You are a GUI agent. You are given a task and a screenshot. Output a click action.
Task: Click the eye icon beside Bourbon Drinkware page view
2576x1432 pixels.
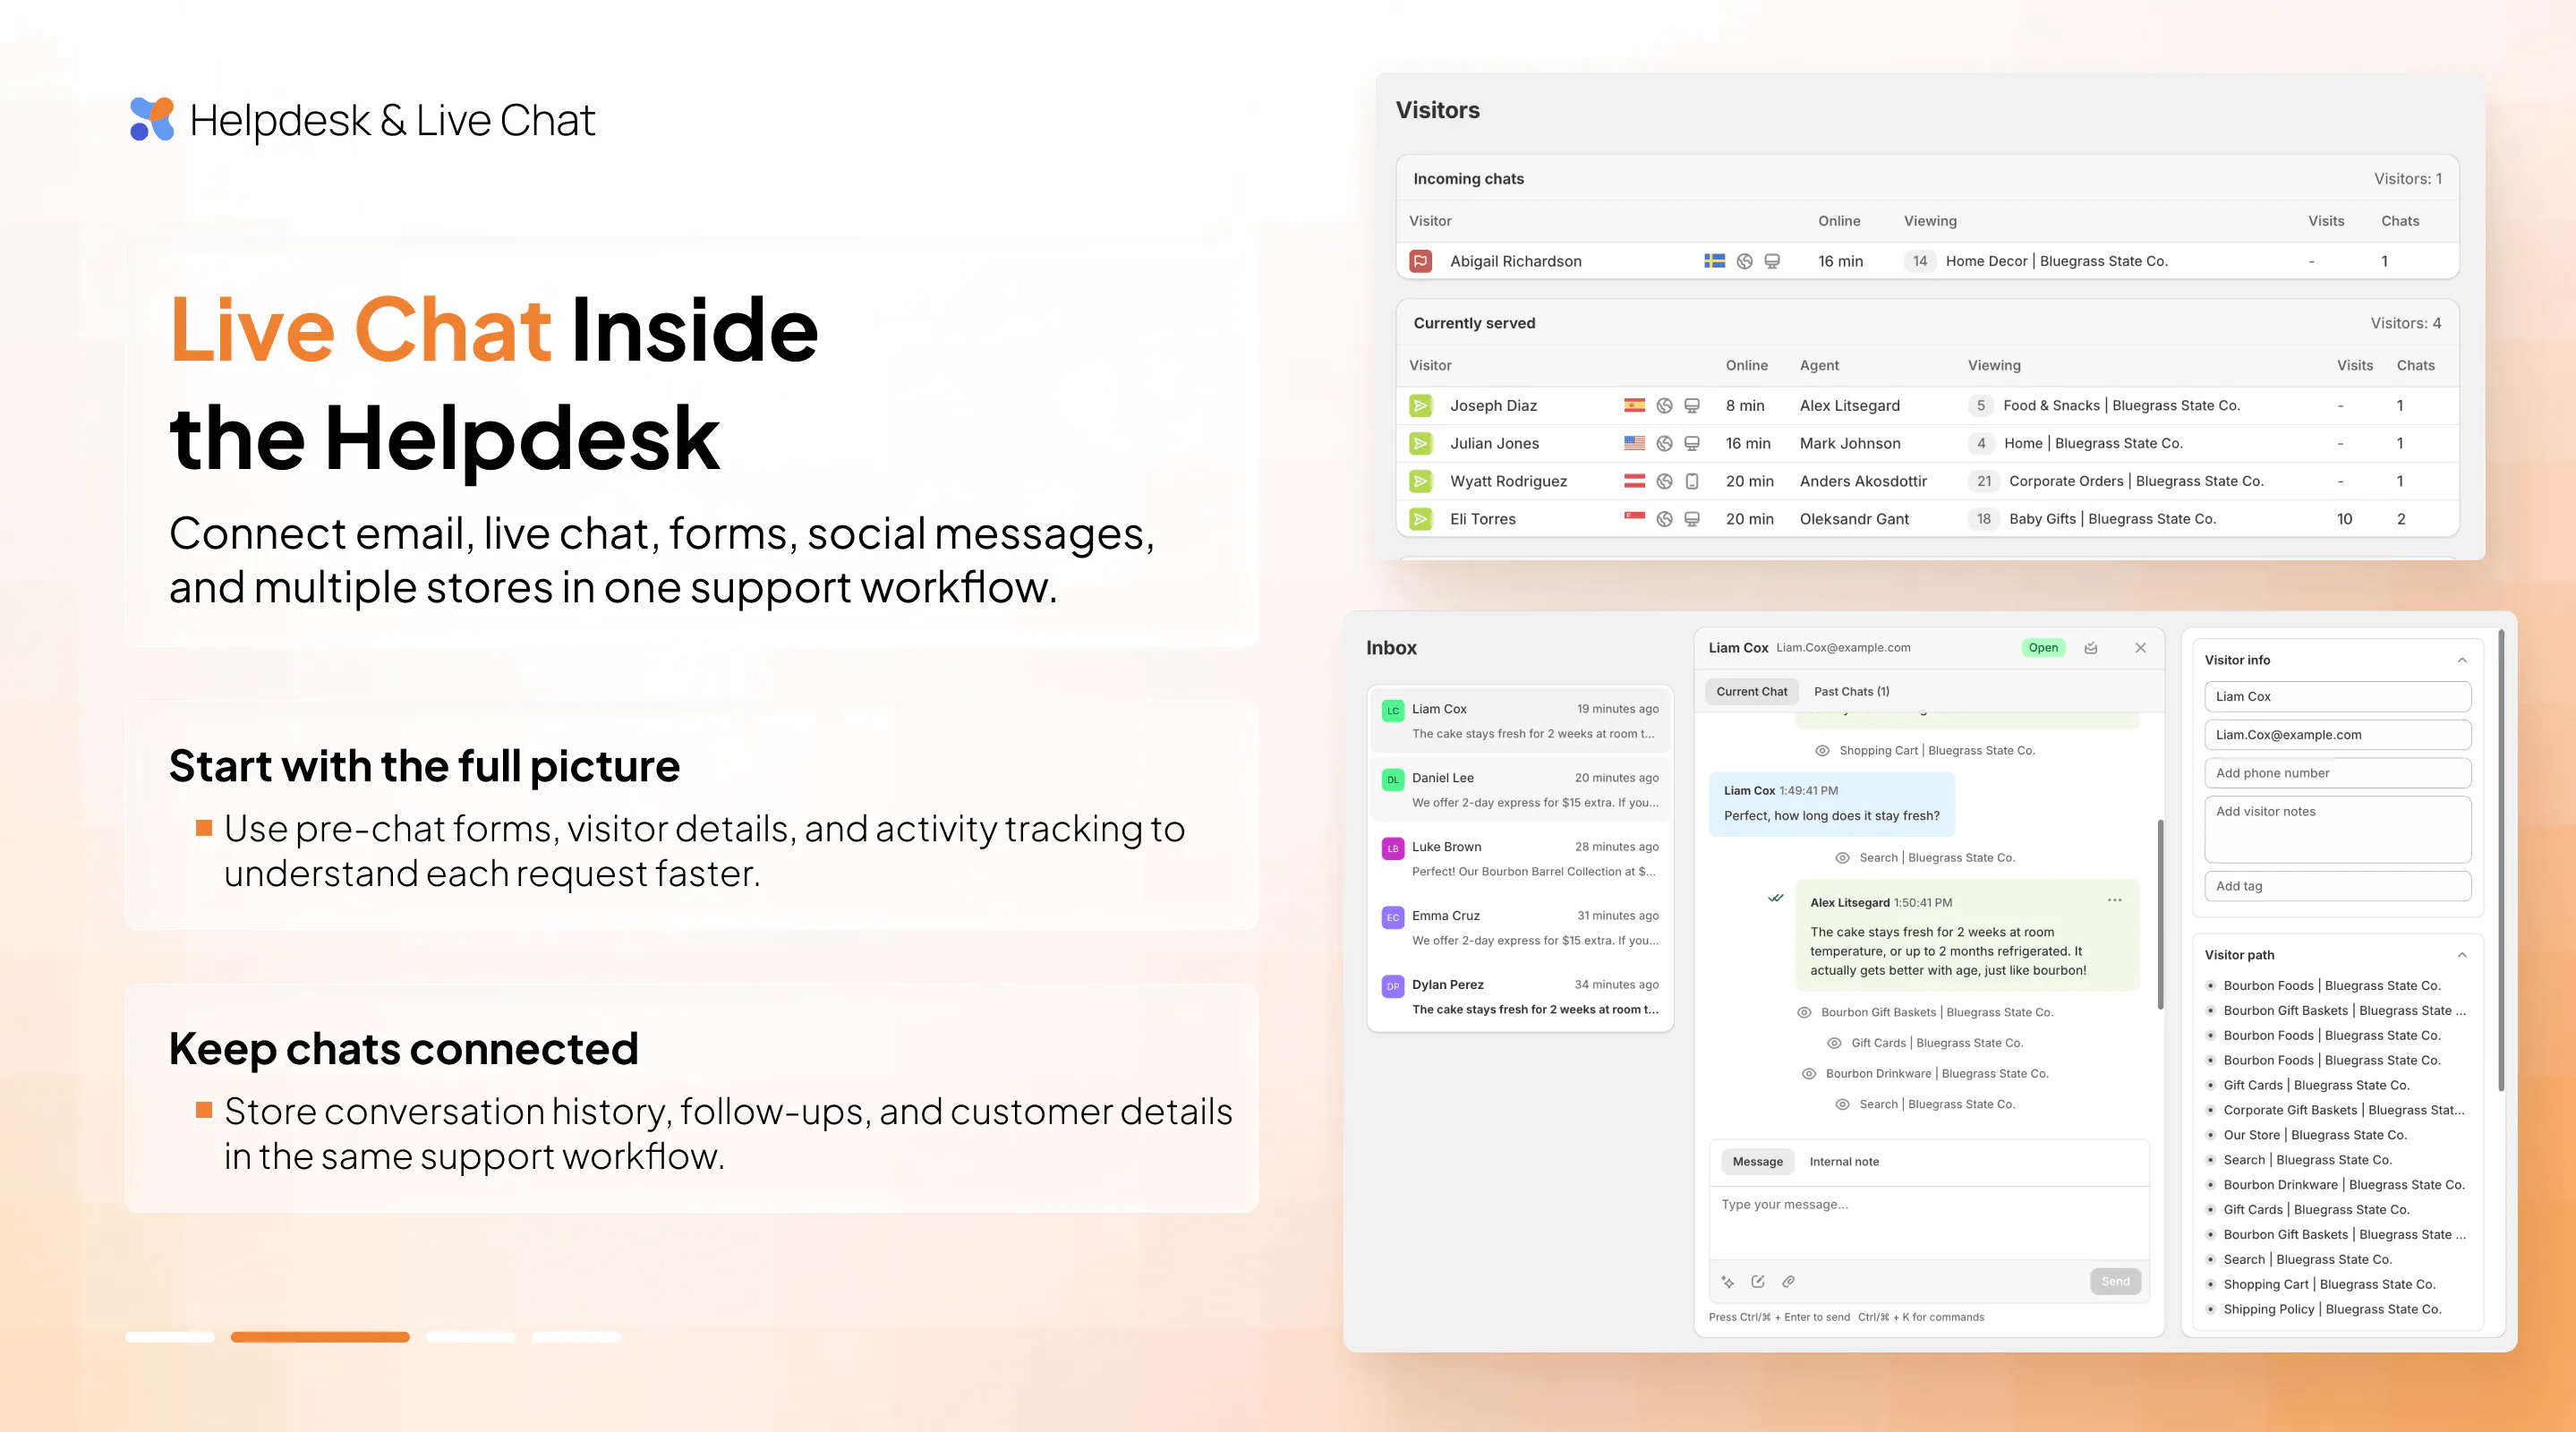(1808, 1074)
